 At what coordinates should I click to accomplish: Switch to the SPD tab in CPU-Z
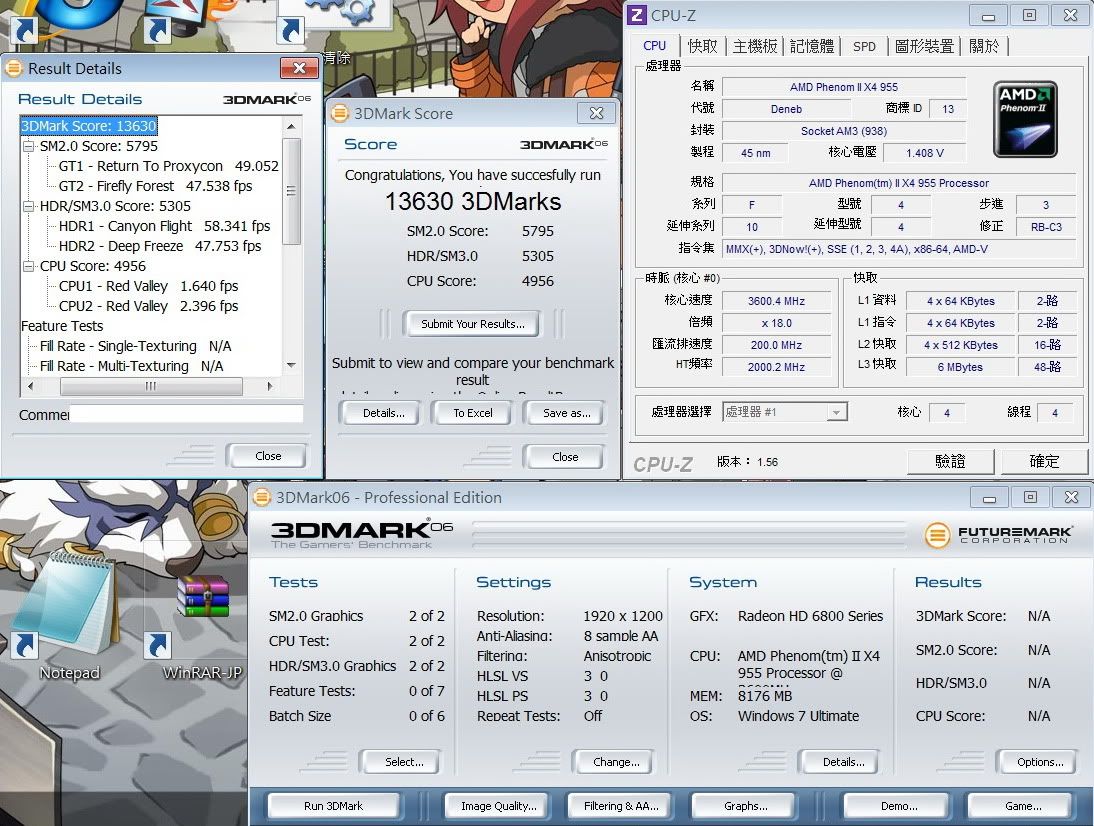coord(864,46)
